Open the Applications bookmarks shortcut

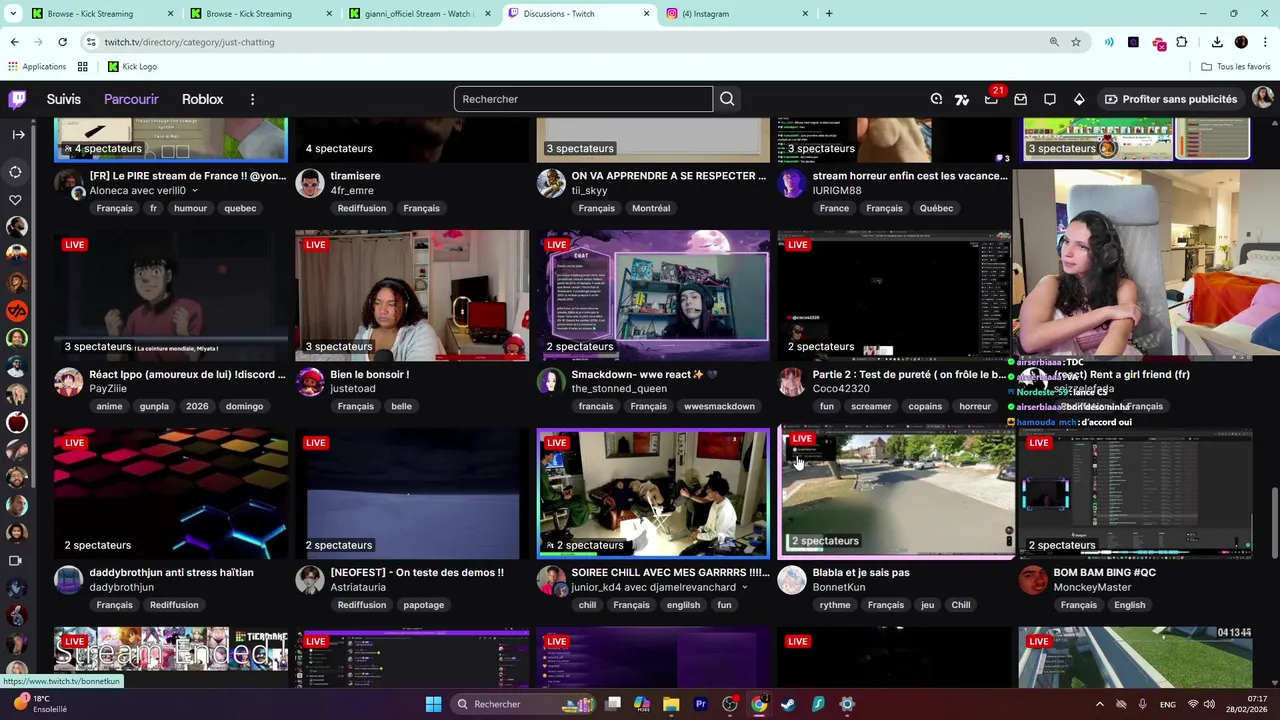point(36,66)
